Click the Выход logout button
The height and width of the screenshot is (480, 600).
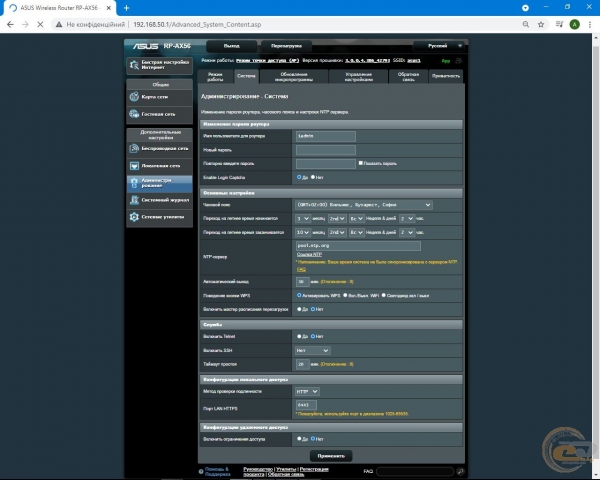232,46
